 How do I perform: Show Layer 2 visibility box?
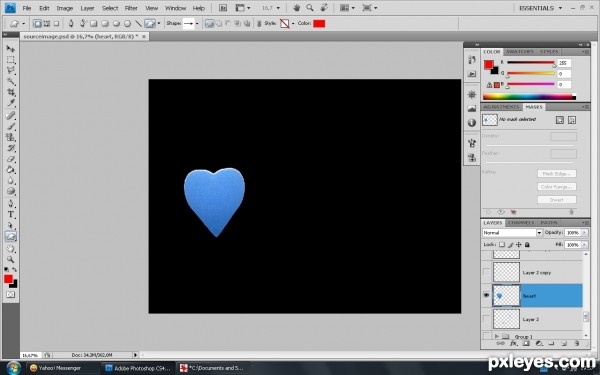pyautogui.click(x=486, y=319)
